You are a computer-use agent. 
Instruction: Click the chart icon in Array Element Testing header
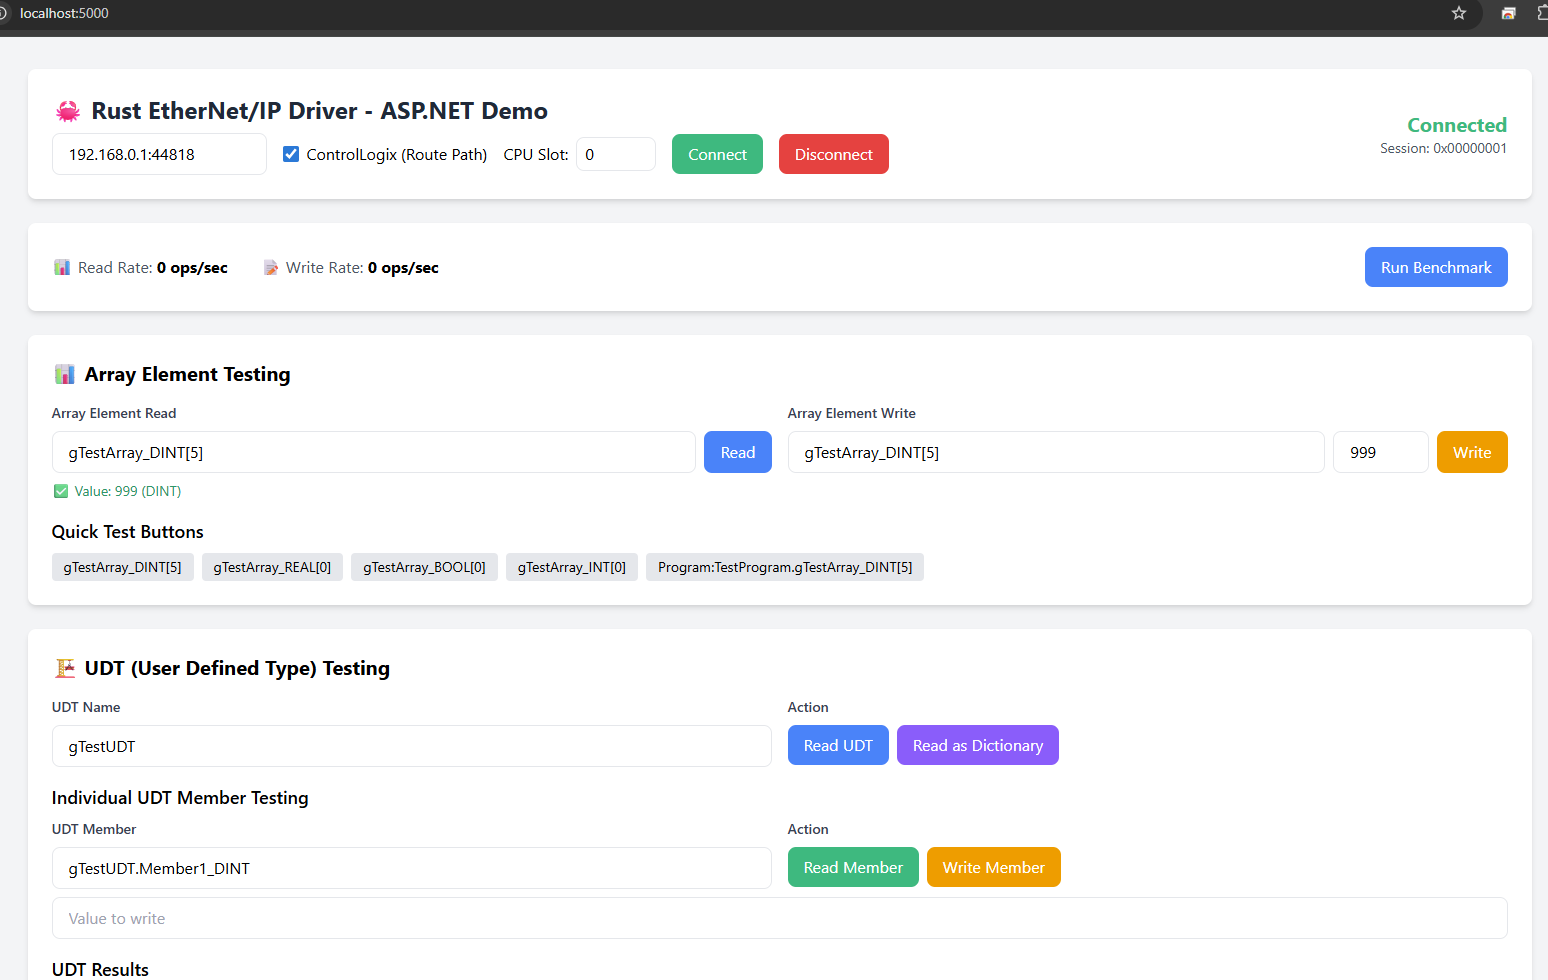click(64, 373)
